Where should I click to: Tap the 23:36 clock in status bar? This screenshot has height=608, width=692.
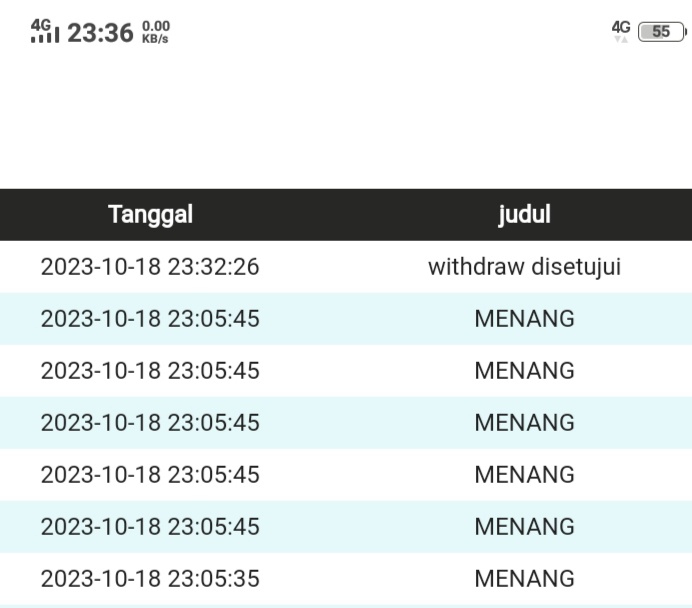[x=100, y=32]
